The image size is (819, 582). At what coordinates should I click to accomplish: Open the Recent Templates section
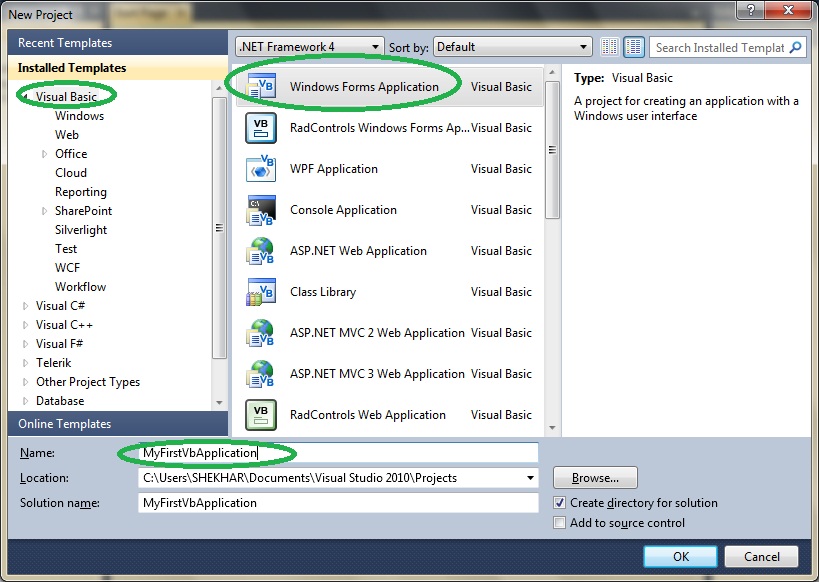pos(118,42)
